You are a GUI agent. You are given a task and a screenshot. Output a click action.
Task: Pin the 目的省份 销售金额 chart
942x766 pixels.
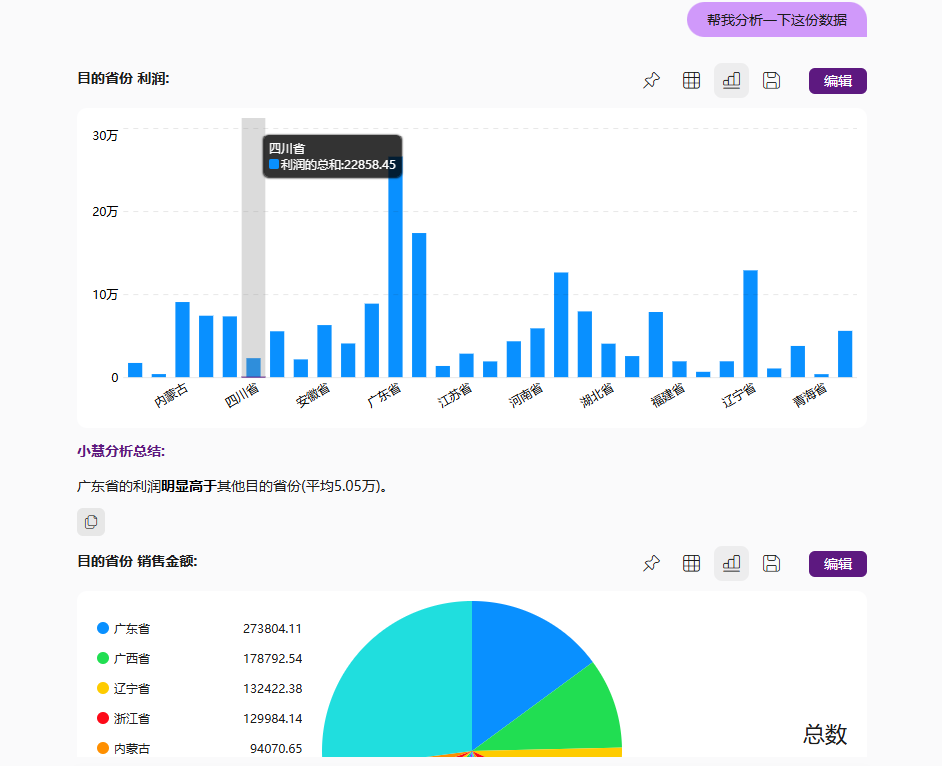click(x=651, y=564)
